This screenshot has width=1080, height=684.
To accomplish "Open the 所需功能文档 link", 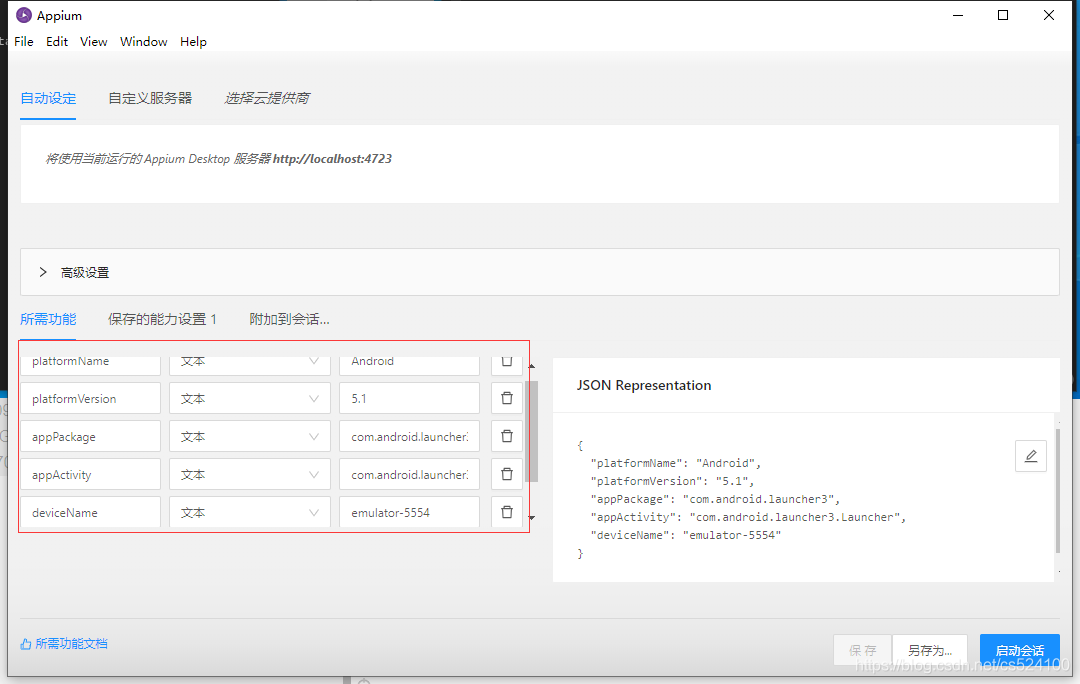I will coord(71,644).
